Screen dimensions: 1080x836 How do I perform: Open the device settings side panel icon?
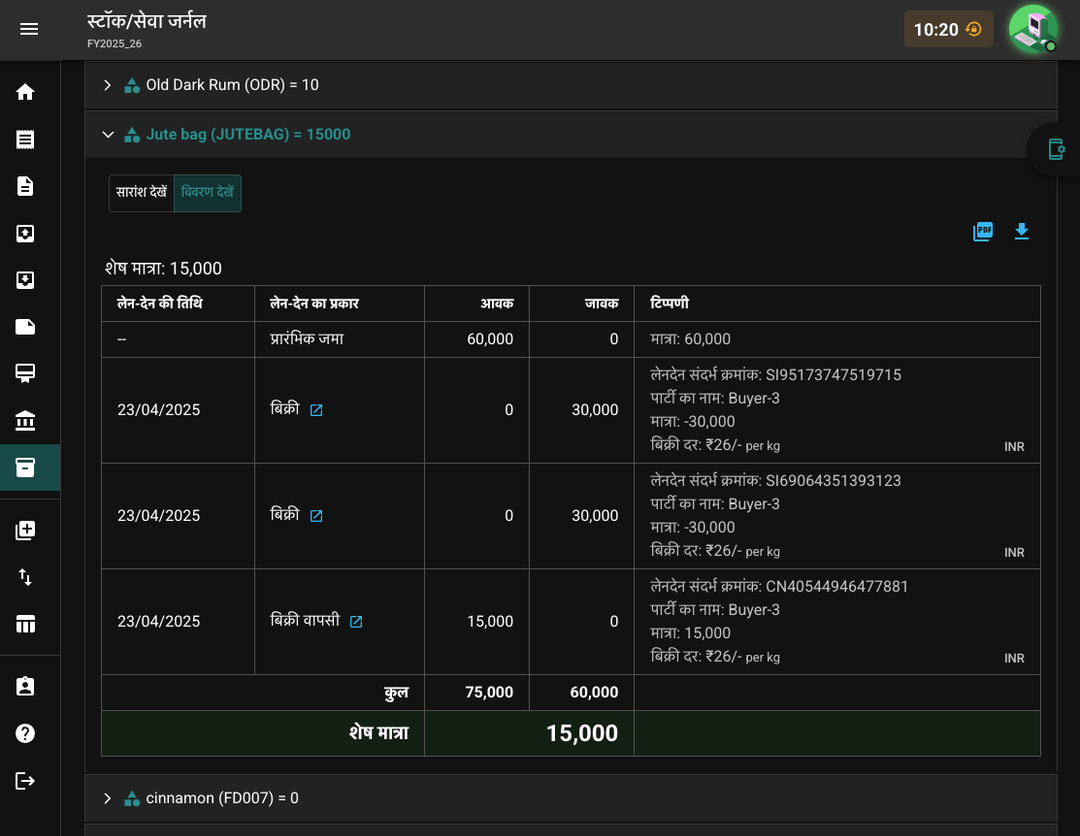(1056, 149)
